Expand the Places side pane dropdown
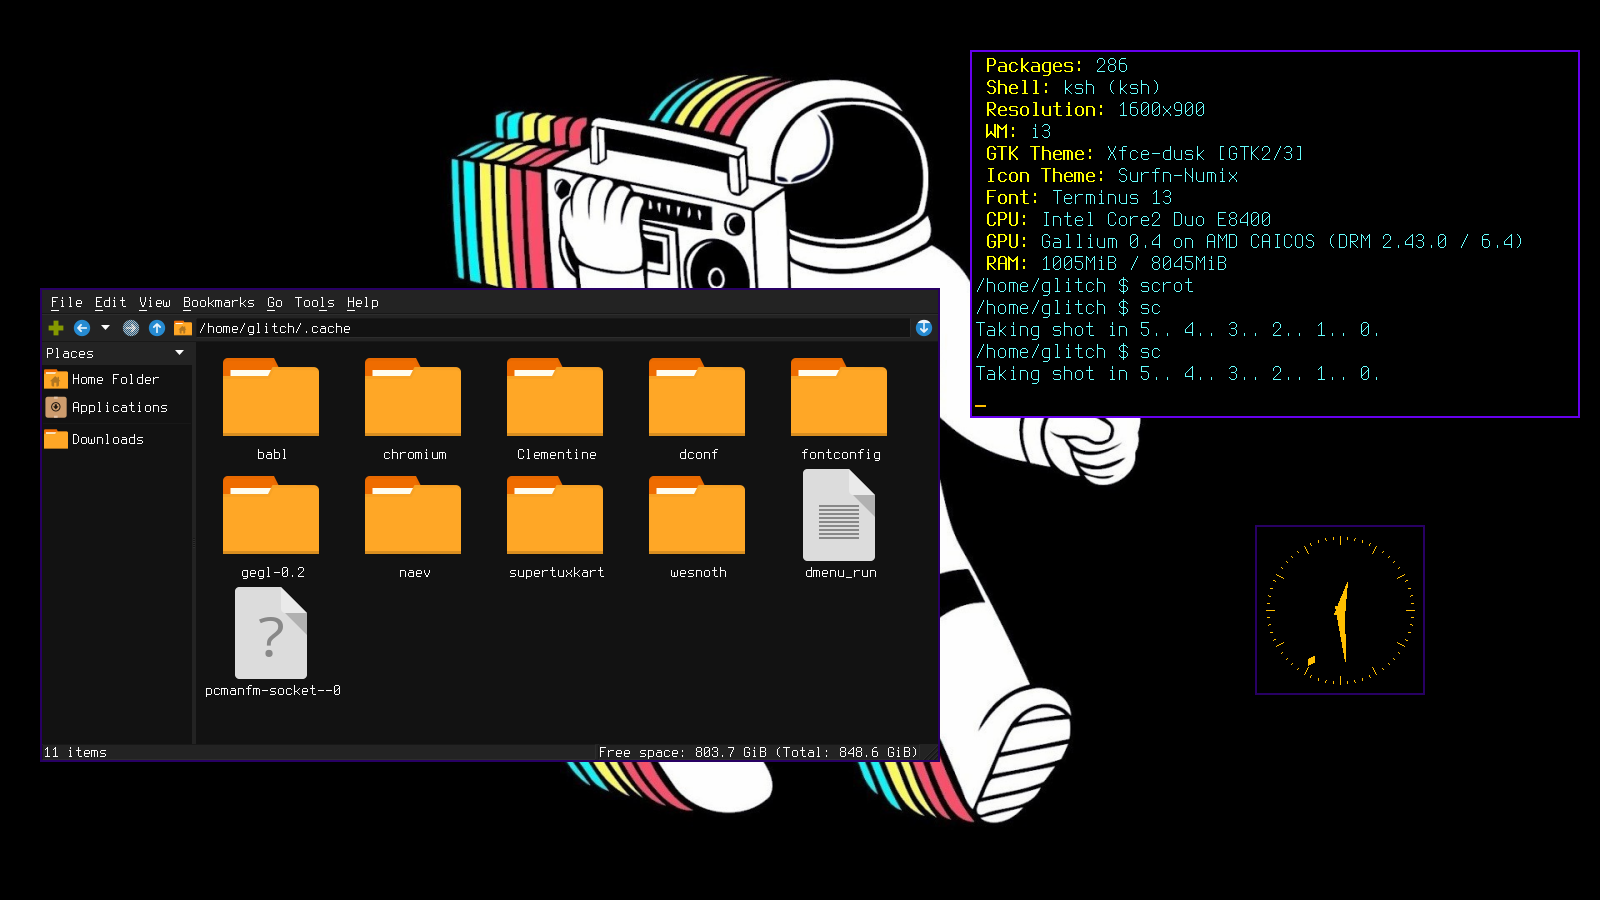Screen dimensions: 1600x900 coord(180,353)
